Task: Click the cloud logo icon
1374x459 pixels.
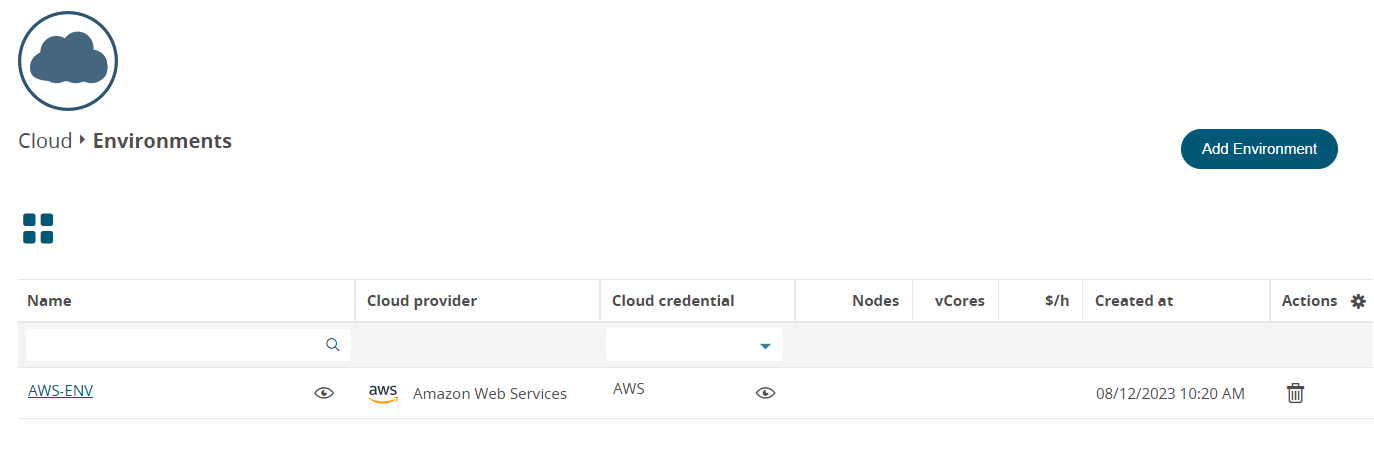Action: (68, 61)
